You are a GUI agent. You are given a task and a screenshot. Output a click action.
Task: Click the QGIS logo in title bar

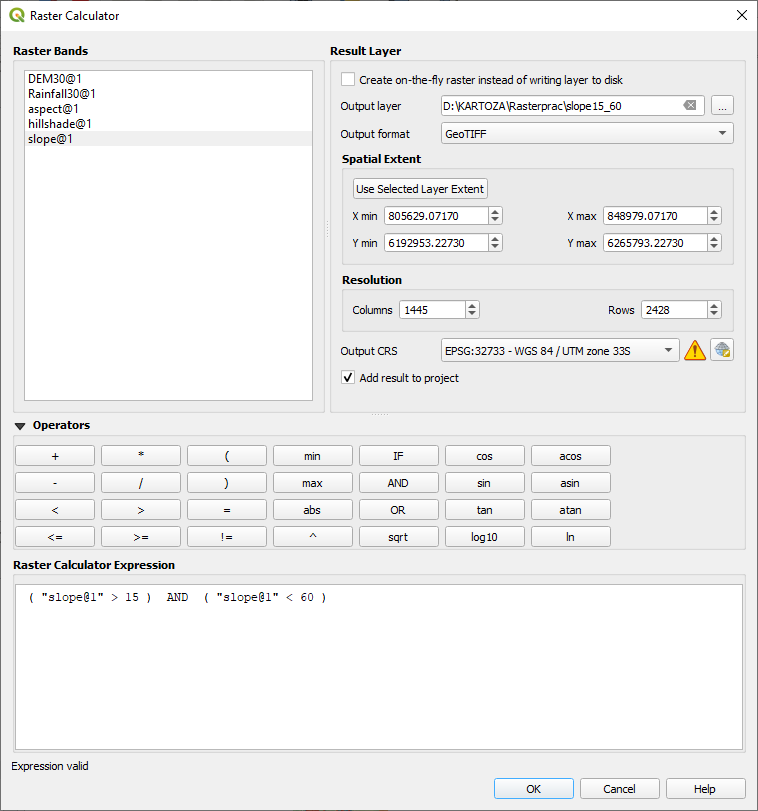(x=17, y=16)
